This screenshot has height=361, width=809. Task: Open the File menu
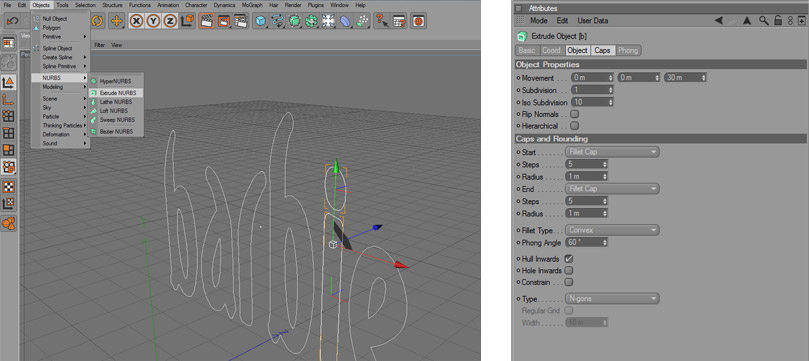pyautogui.click(x=6, y=5)
